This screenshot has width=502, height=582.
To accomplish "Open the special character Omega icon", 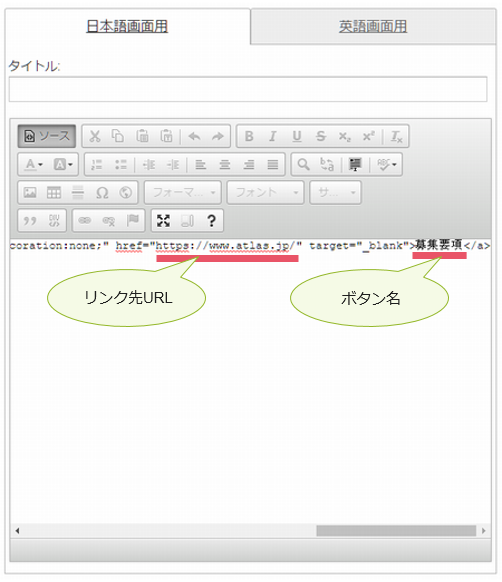I will click(102, 193).
